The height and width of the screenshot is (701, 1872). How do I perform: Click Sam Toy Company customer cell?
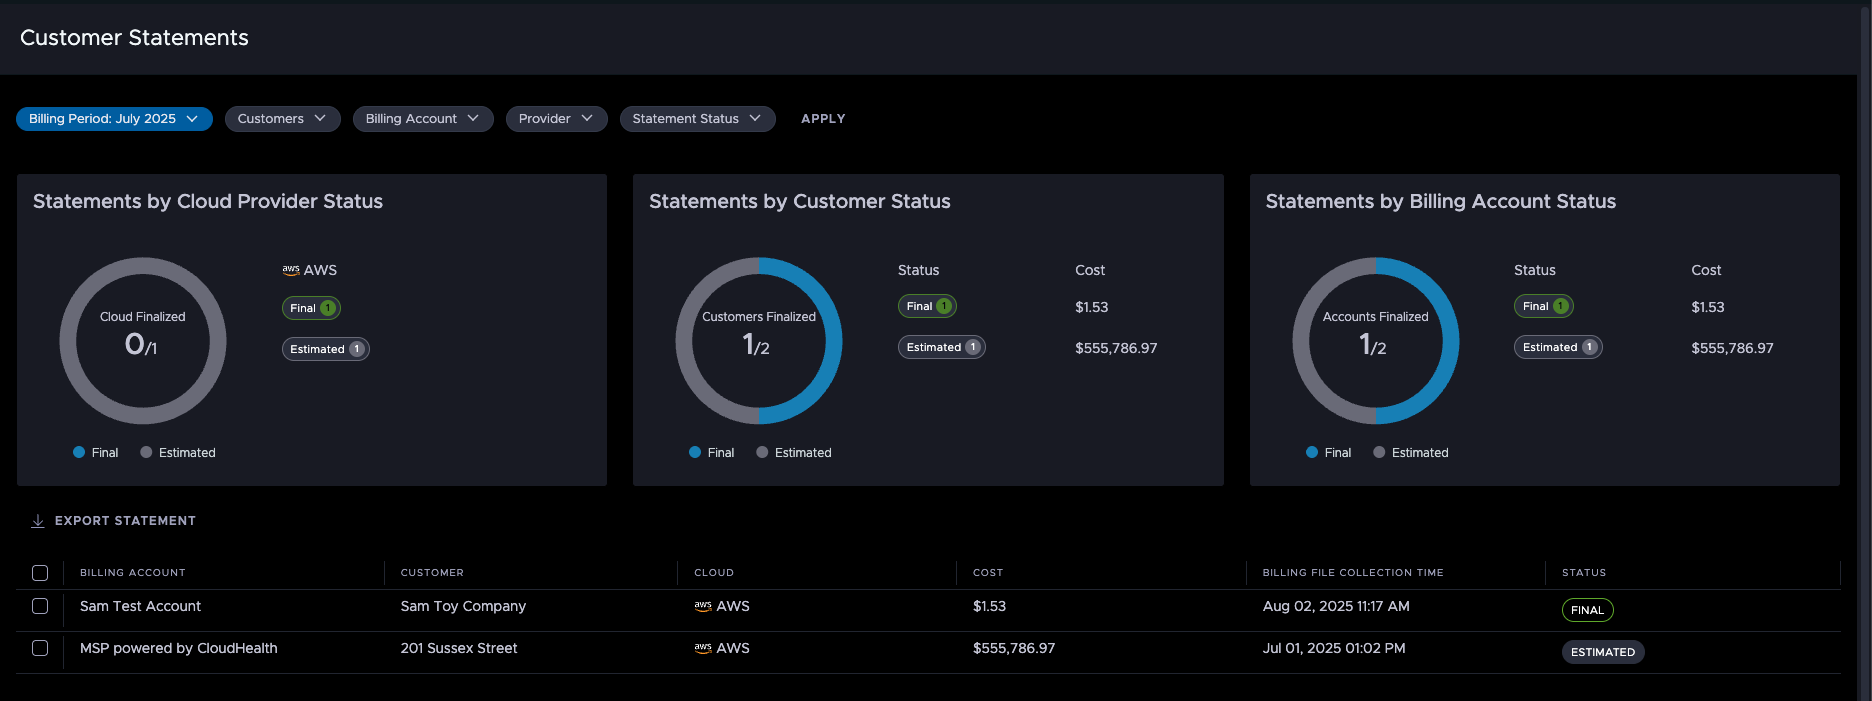pyautogui.click(x=463, y=606)
